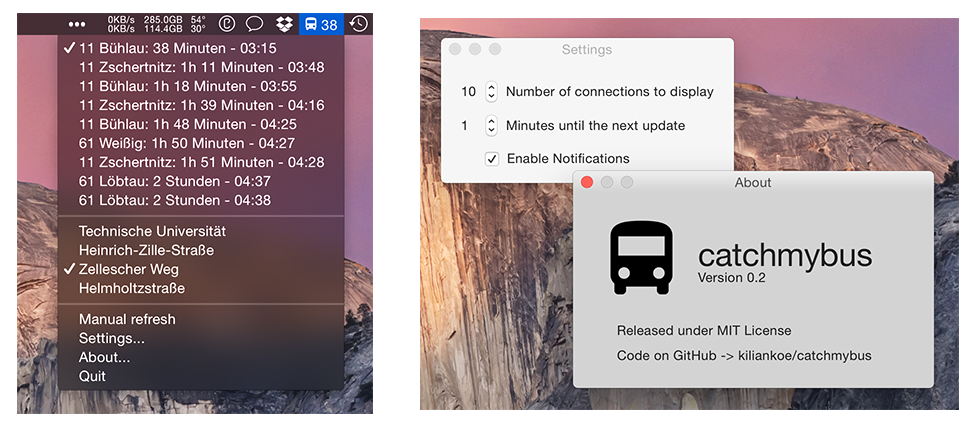This screenshot has height=433, width=978.
Task: Choose 11 Bühlau 1h 18 Minuten - 03:55
Action: pos(201,86)
